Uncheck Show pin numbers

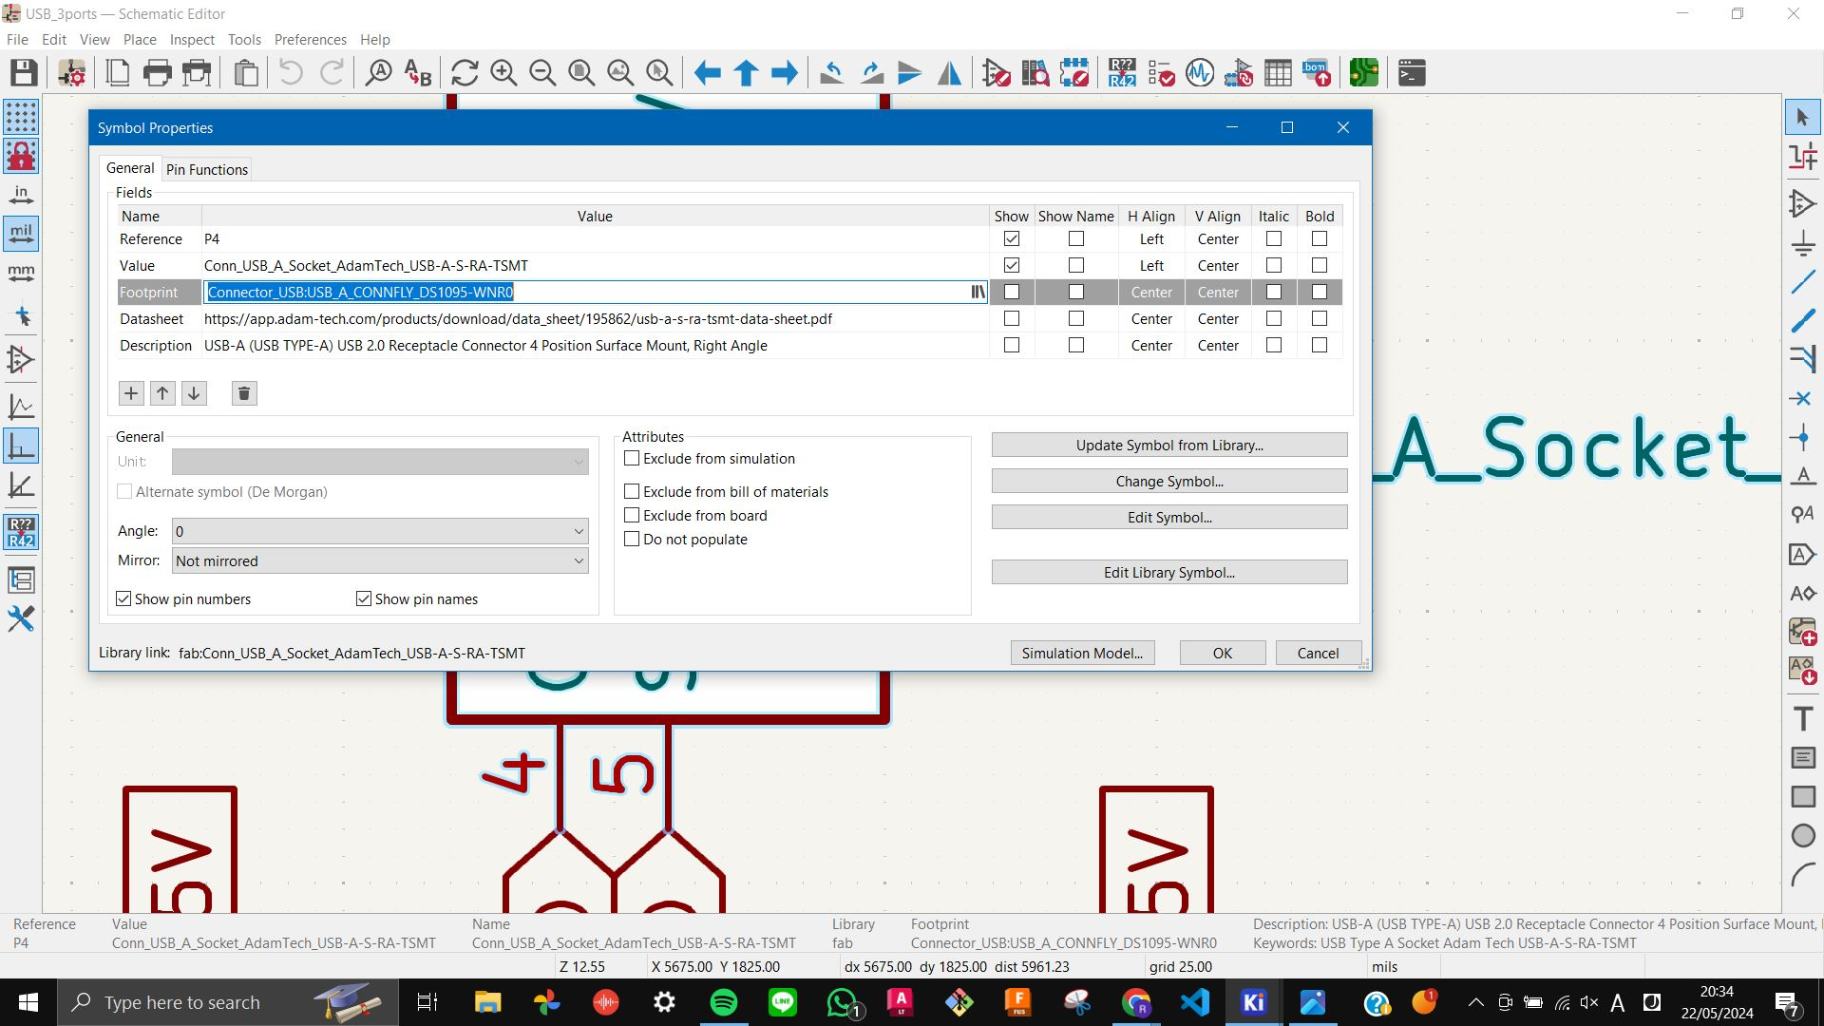[x=183, y=599]
